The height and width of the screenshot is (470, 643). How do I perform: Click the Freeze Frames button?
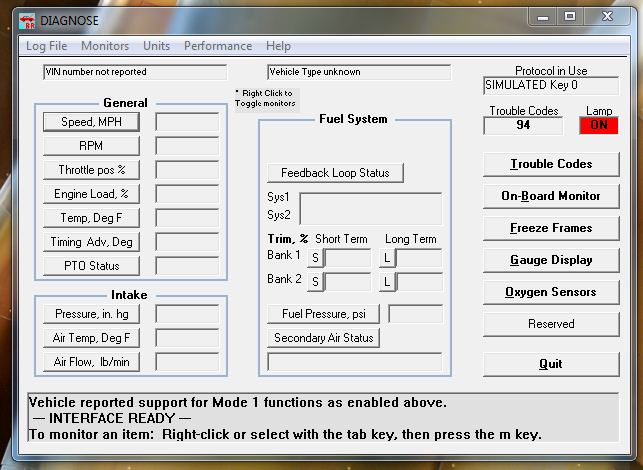pos(551,228)
